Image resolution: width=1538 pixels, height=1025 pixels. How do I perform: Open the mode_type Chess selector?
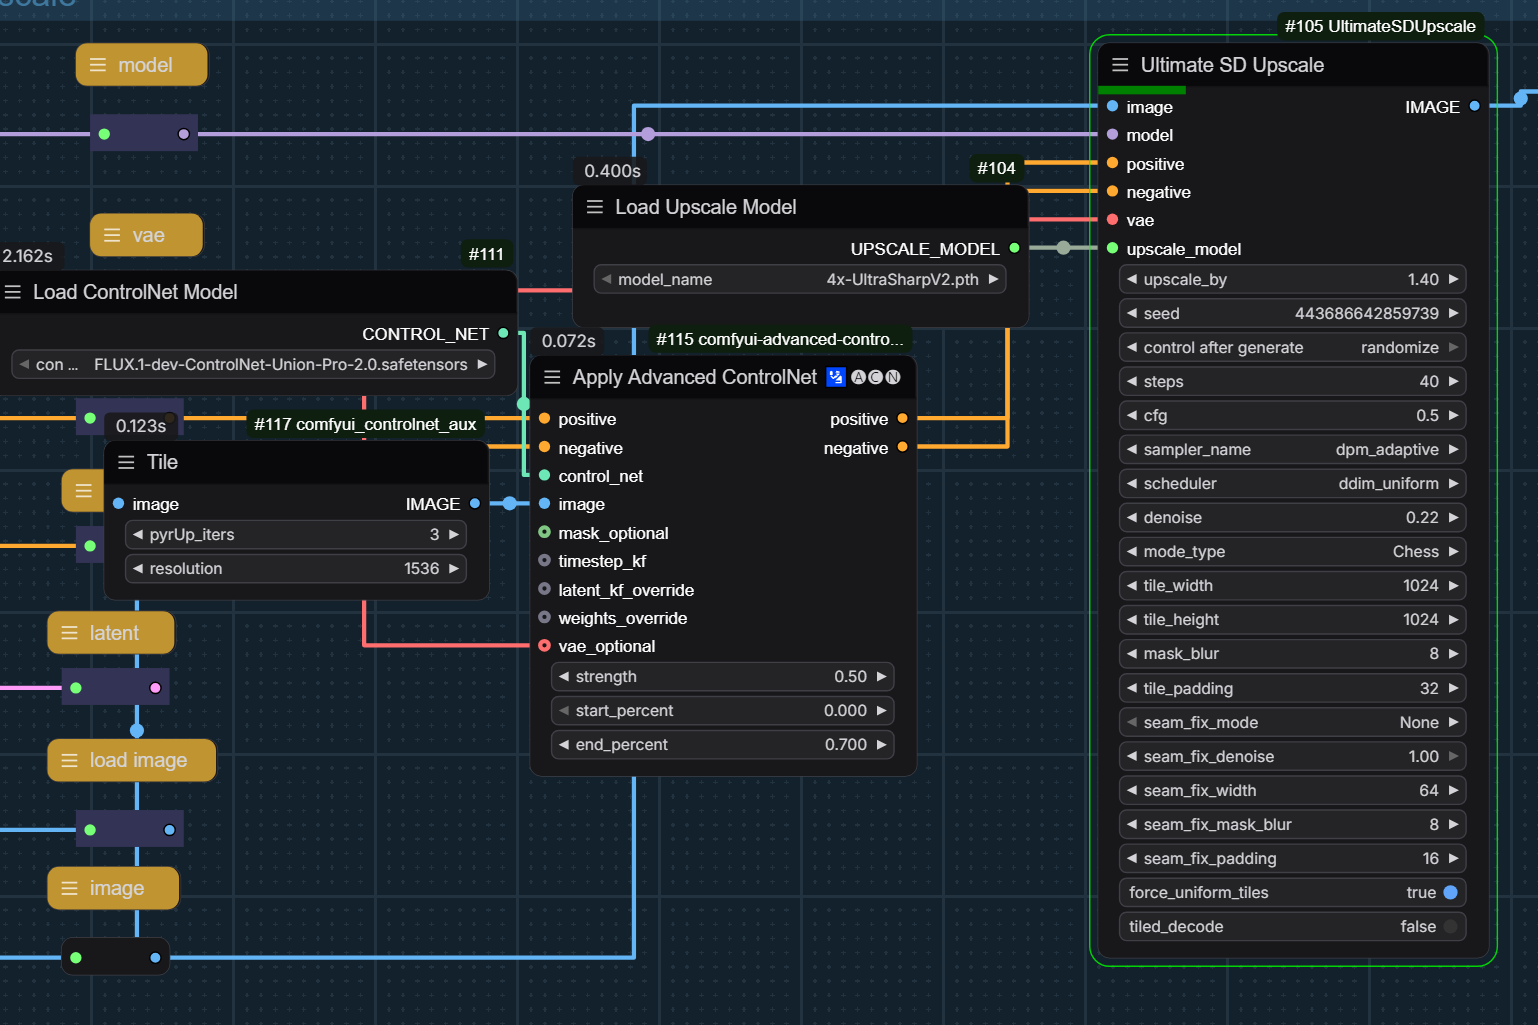point(1292,552)
